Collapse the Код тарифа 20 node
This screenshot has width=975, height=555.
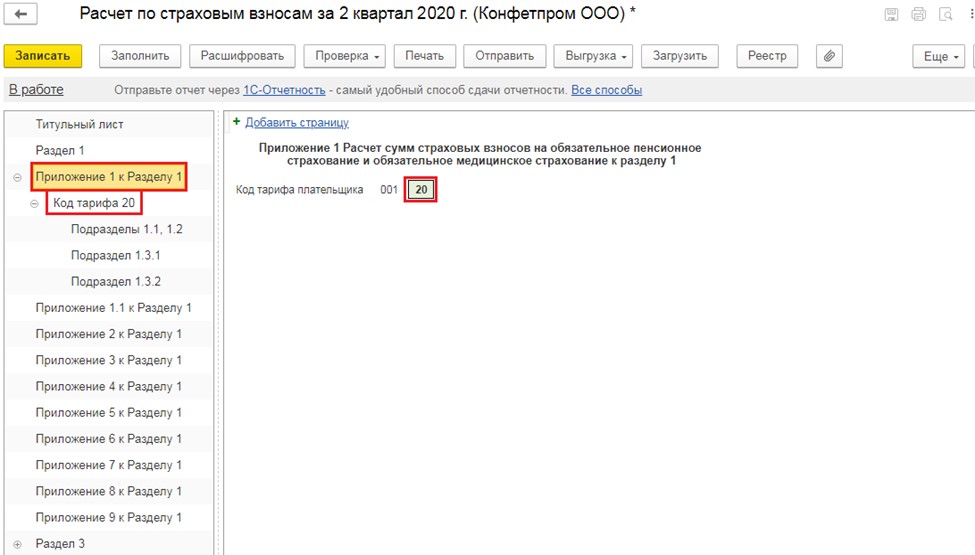click(x=34, y=204)
